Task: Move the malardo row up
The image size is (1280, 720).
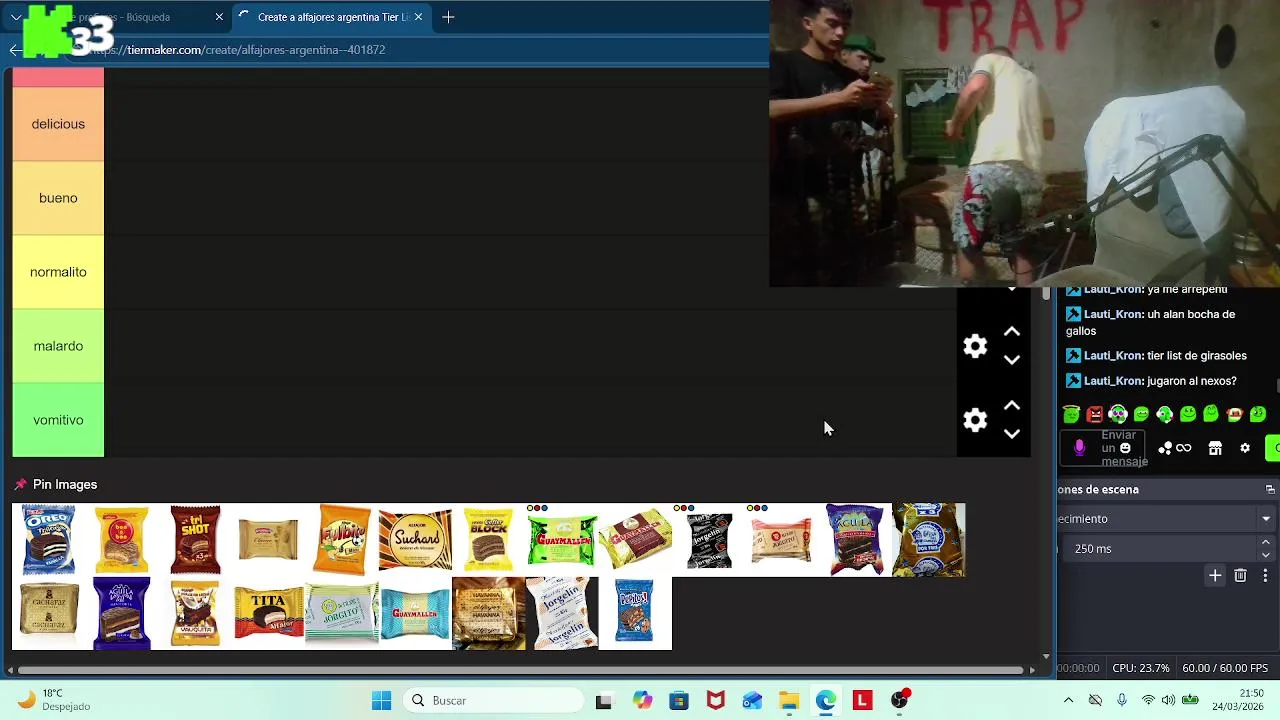Action: click(x=1012, y=332)
